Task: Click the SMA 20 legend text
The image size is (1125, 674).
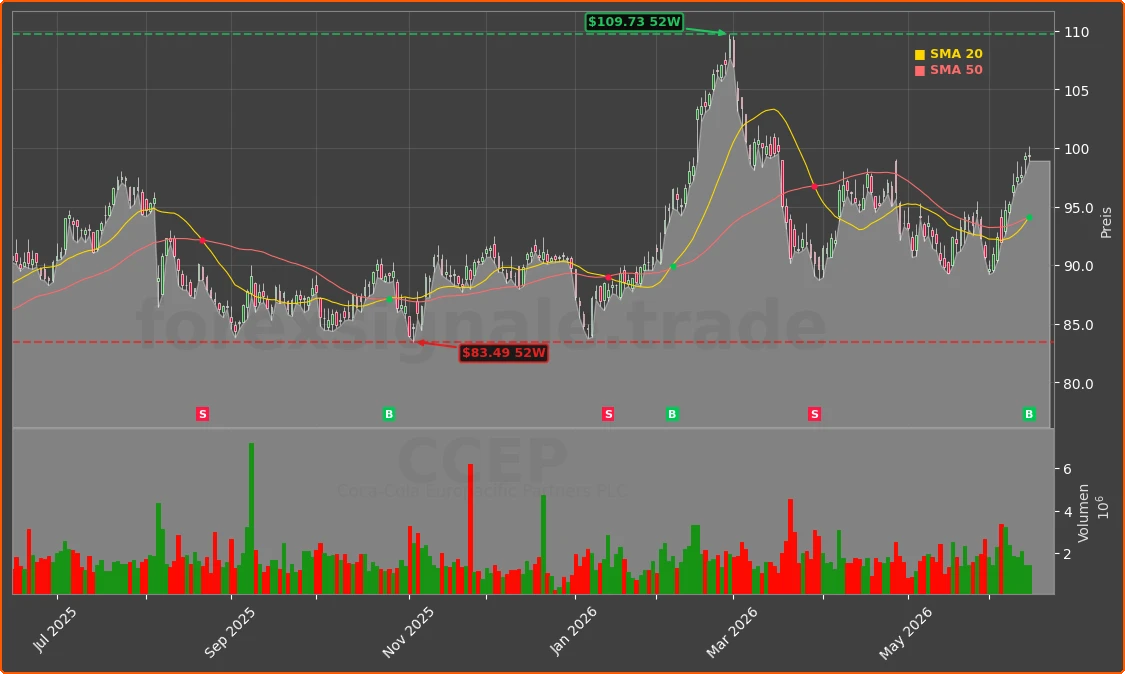Action: 956,54
